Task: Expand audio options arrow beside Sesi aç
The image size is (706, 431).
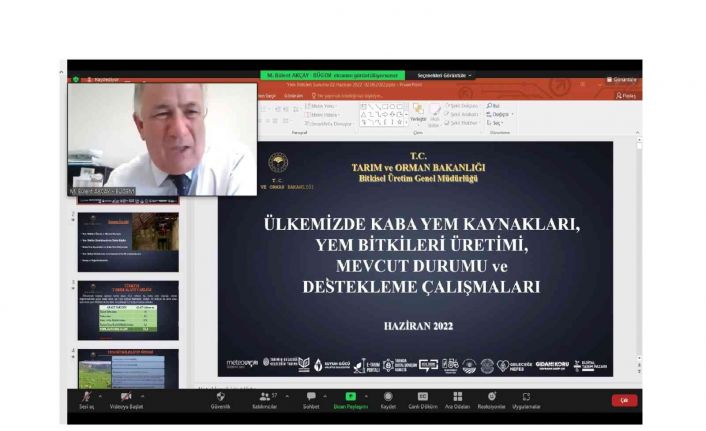Action: [101, 395]
